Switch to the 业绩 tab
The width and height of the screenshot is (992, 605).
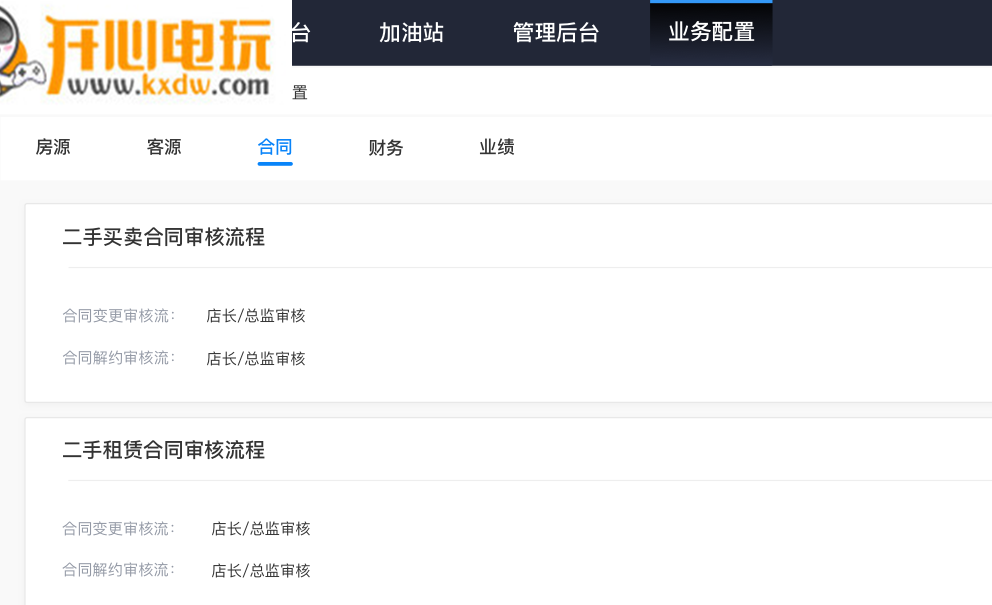pos(496,147)
